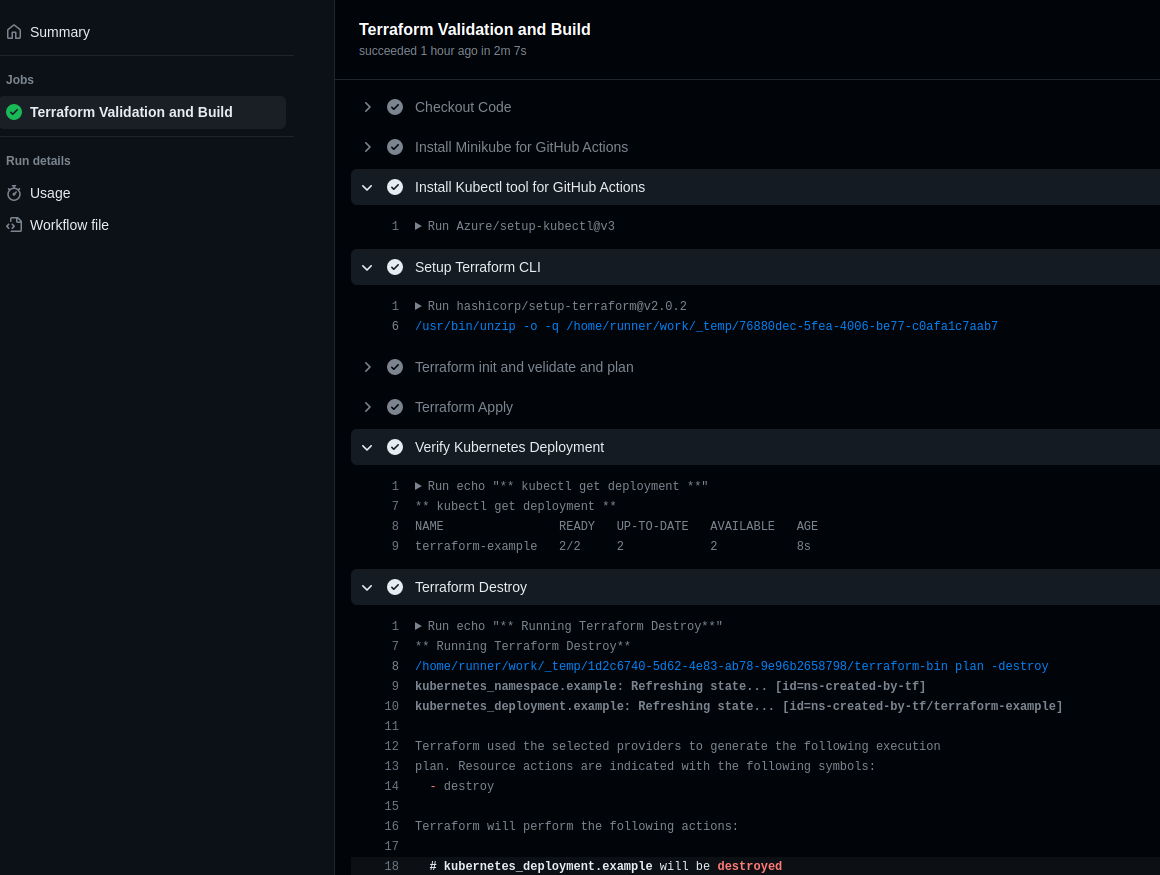Expand the Terraform init and validate and plan step

click(x=367, y=367)
